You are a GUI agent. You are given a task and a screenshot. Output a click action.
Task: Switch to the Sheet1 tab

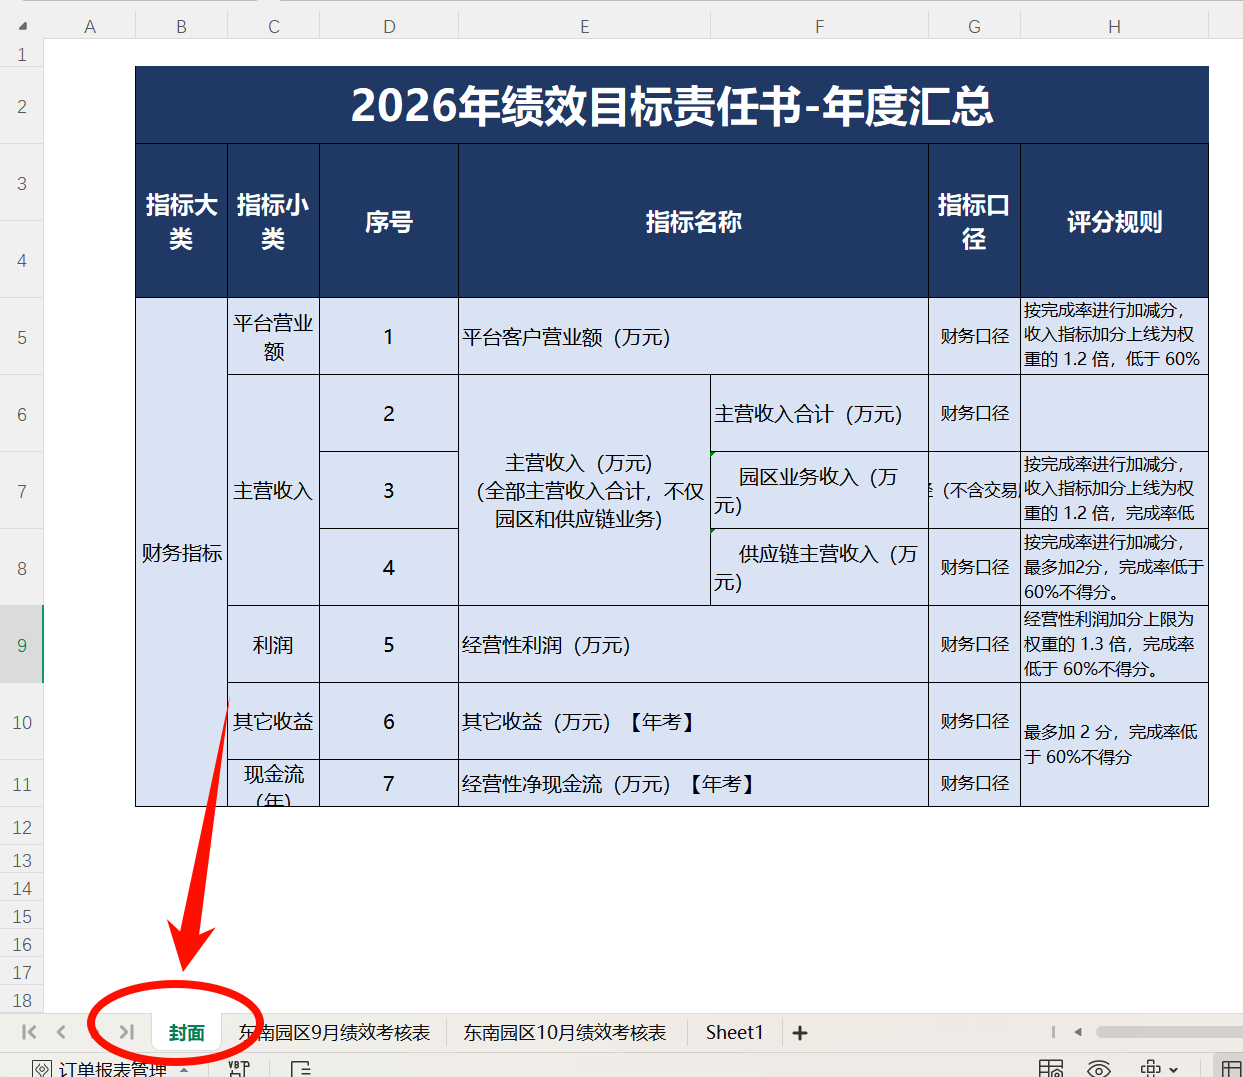click(735, 1032)
